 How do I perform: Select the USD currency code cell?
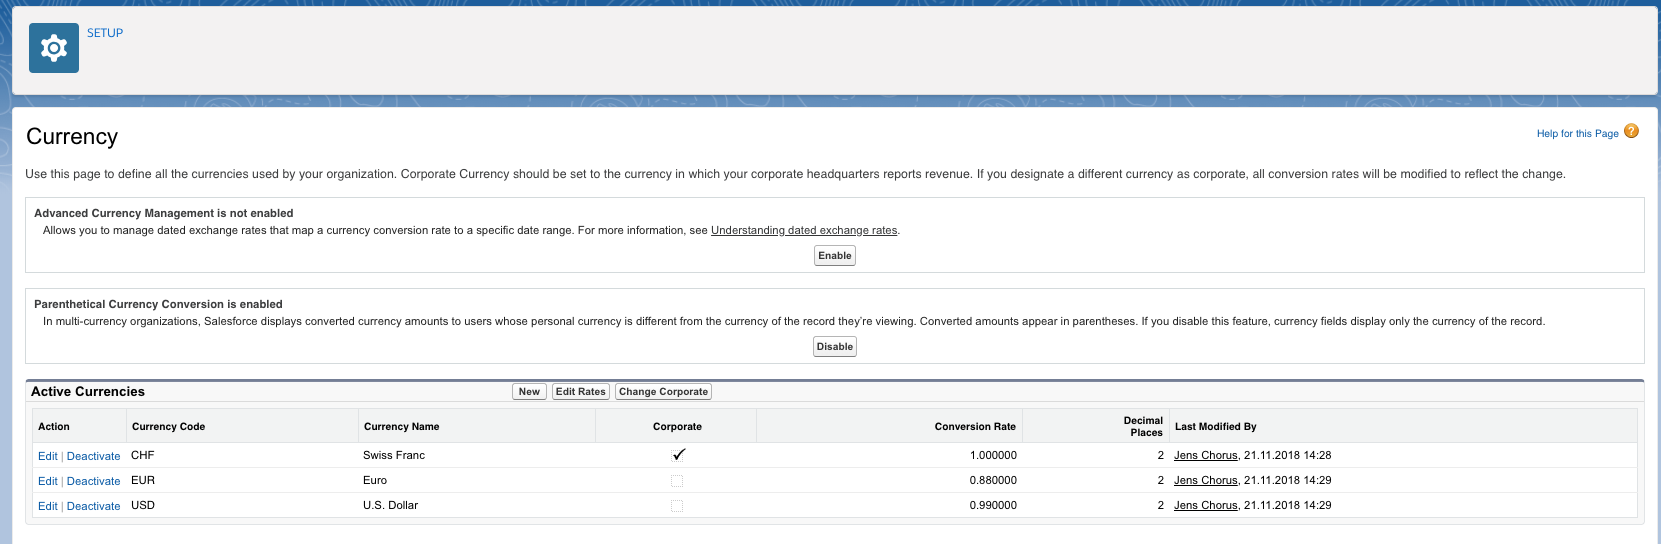coord(143,505)
